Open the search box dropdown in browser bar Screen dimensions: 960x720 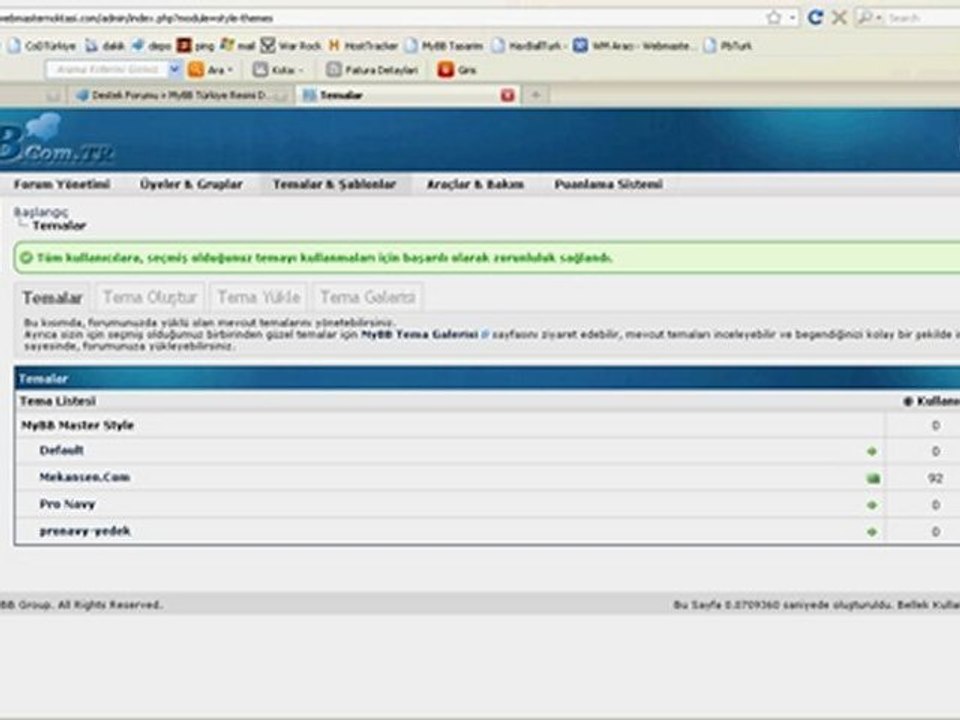(879, 18)
